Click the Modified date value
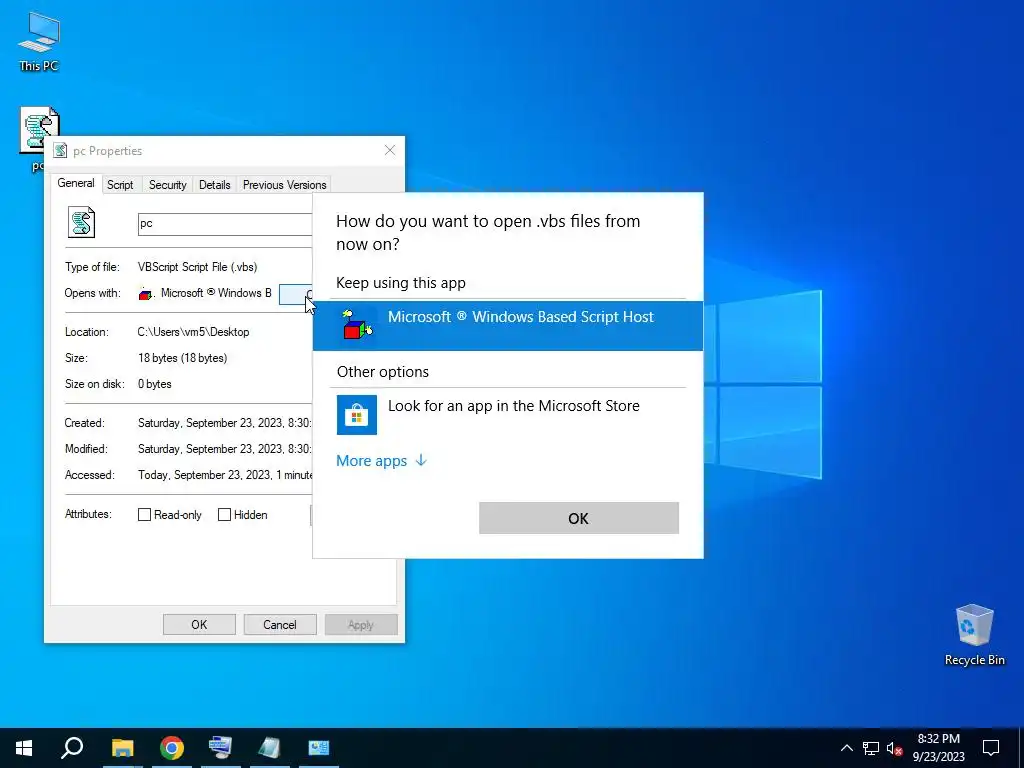Screen dimensions: 1024x768 tap(225, 449)
